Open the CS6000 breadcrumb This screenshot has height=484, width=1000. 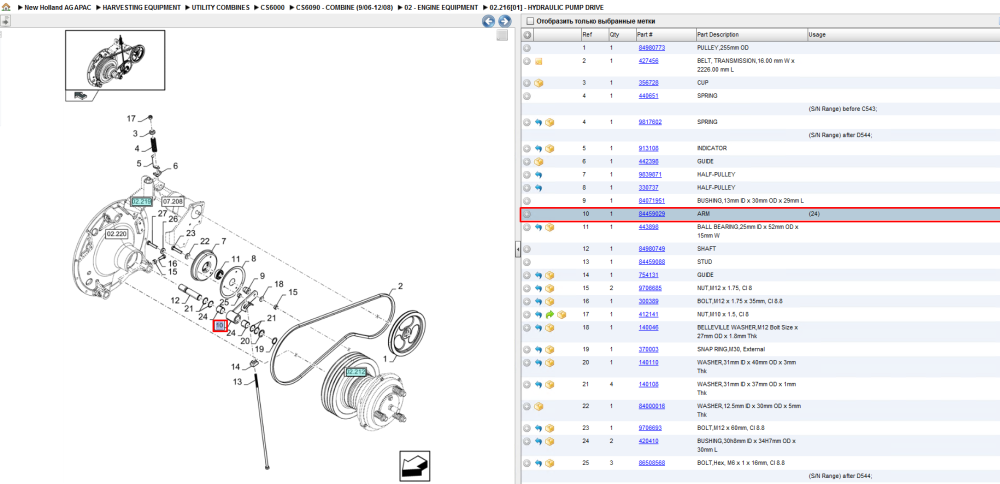coord(274,7)
